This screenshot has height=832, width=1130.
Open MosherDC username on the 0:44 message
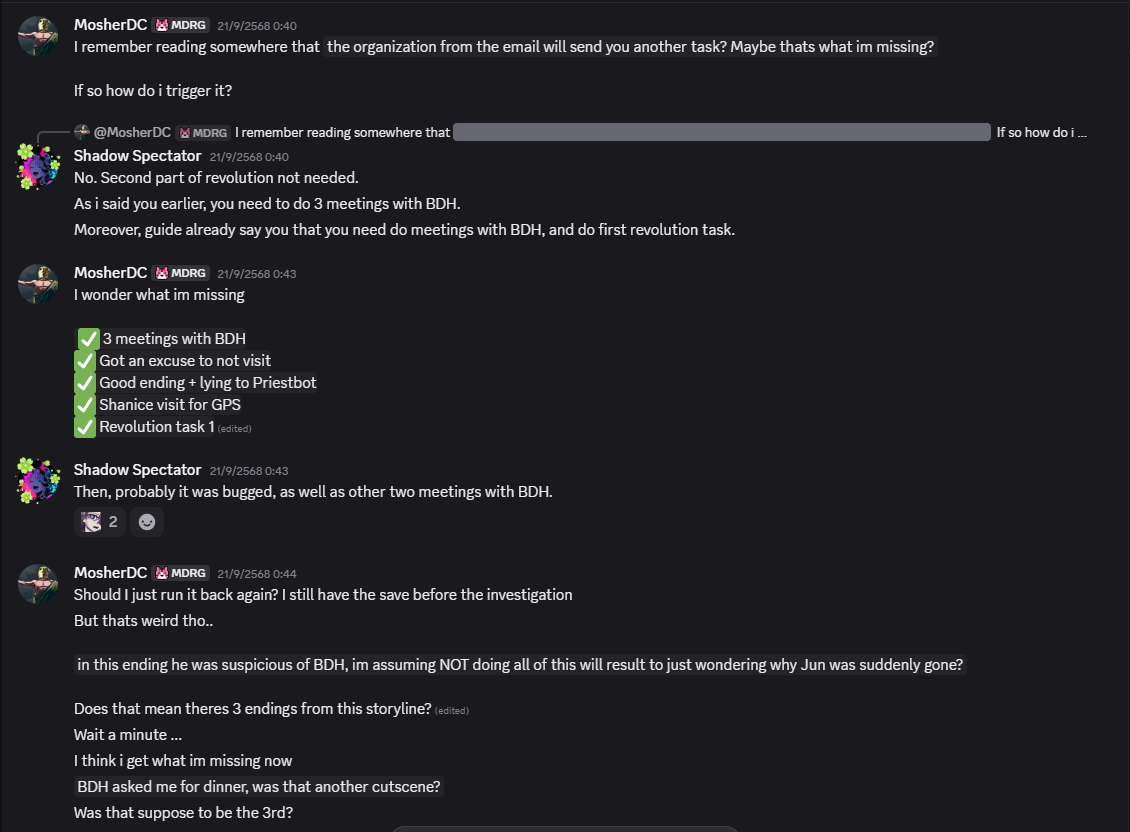click(110, 573)
